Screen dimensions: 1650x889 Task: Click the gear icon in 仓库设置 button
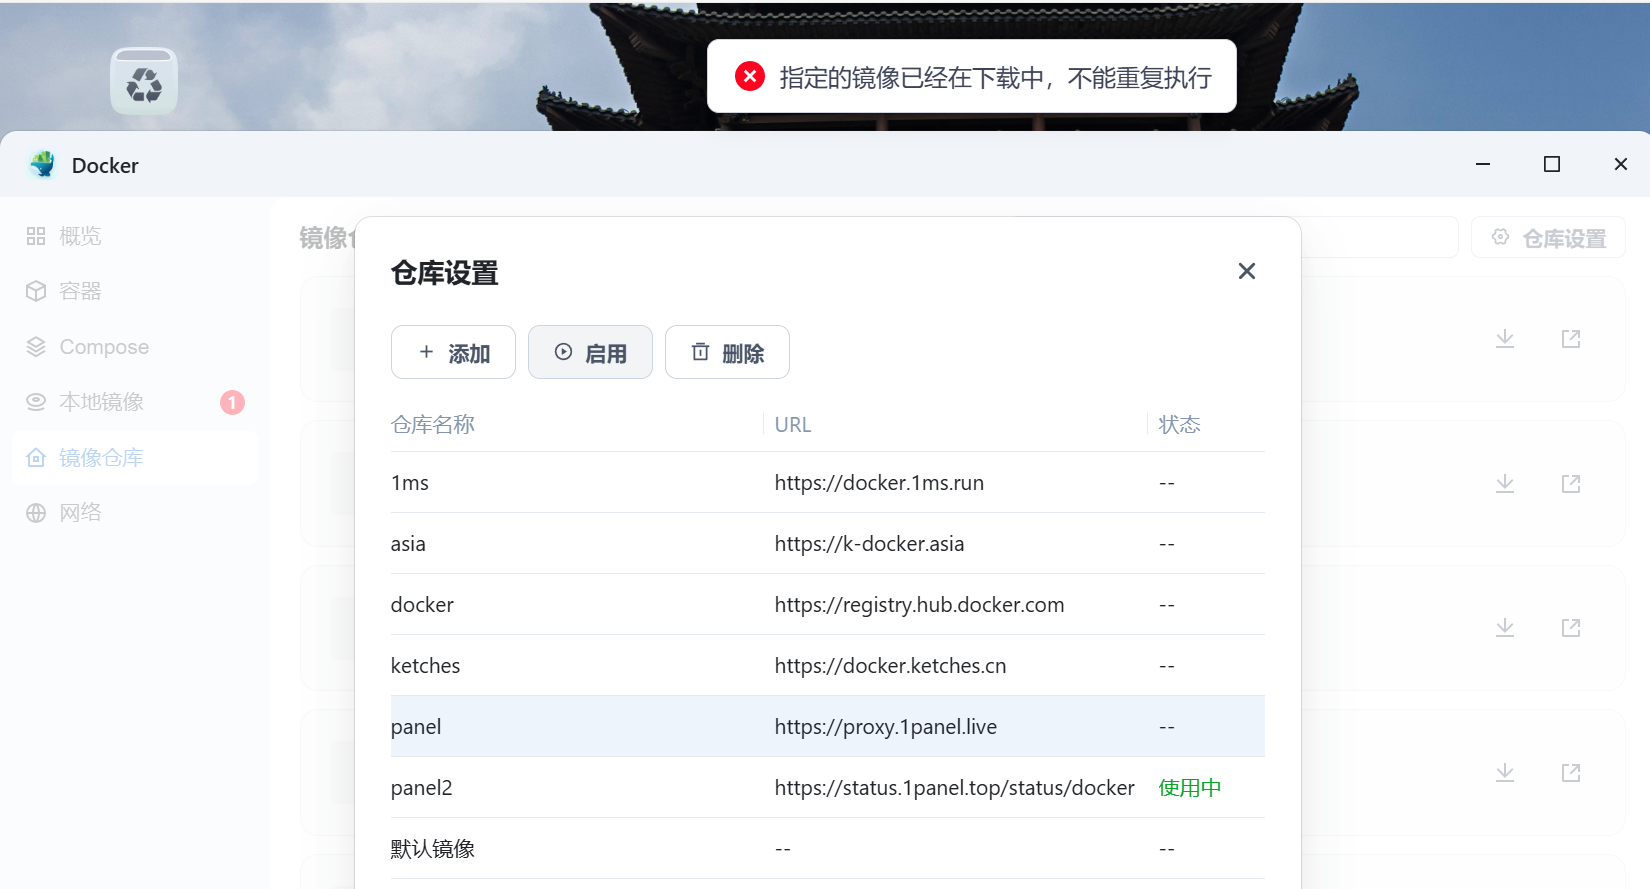pos(1500,237)
